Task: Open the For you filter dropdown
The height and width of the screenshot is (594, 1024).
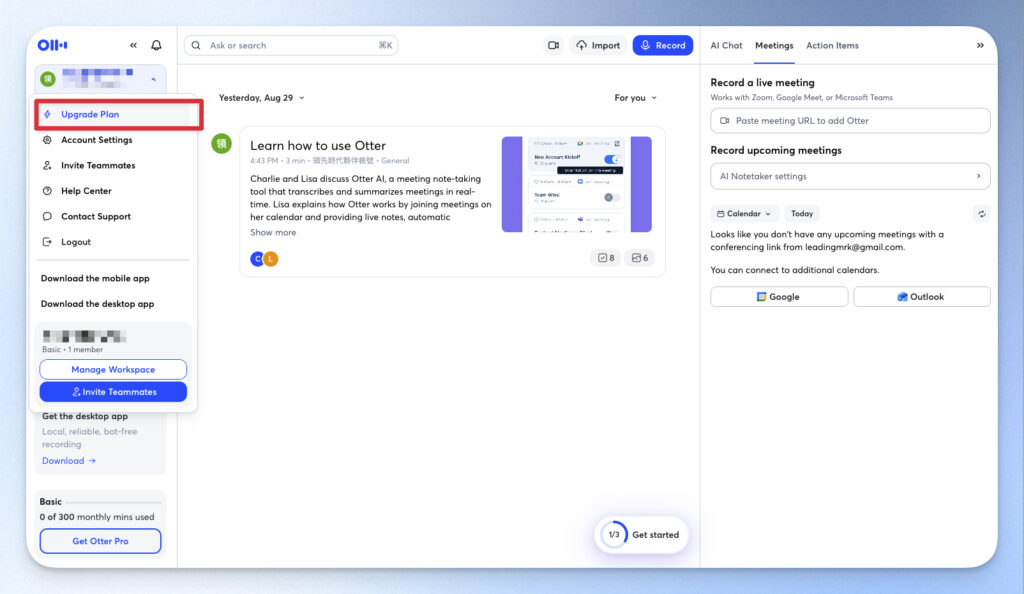Action: click(x=635, y=98)
